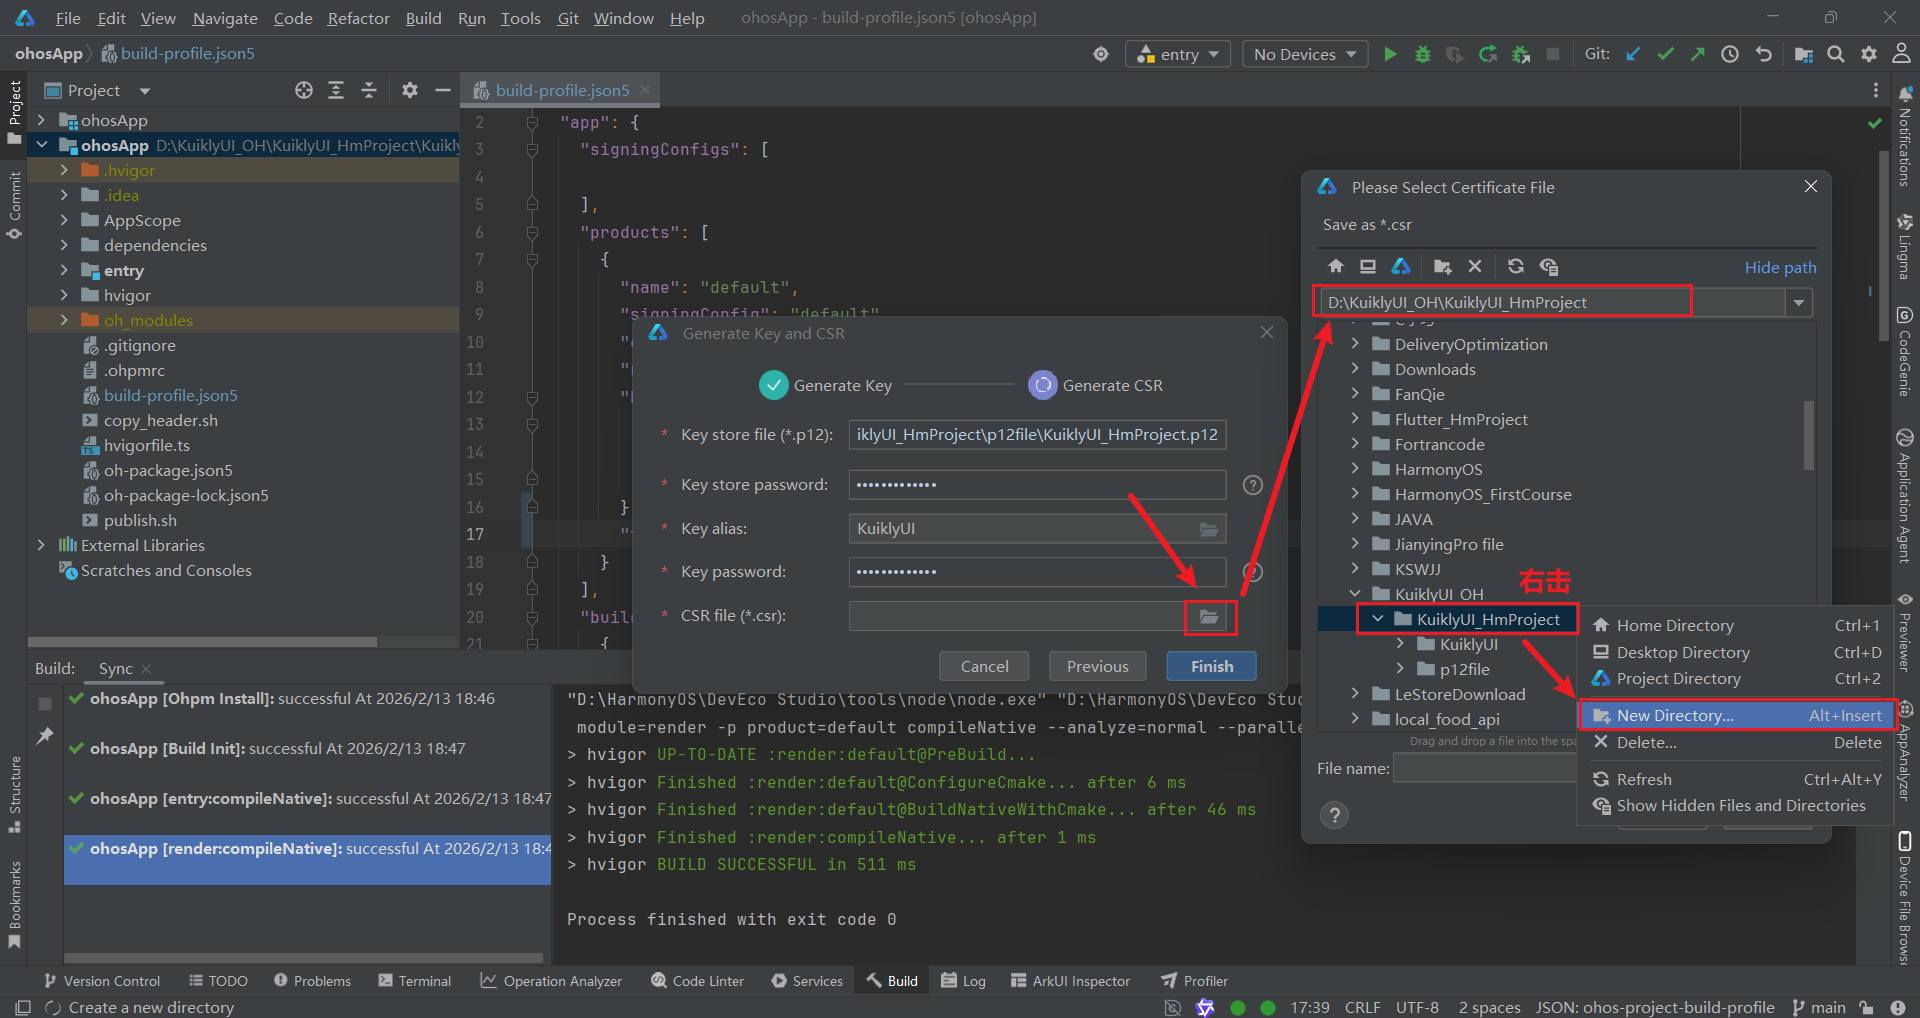Open Git history clock icon

(1730, 54)
